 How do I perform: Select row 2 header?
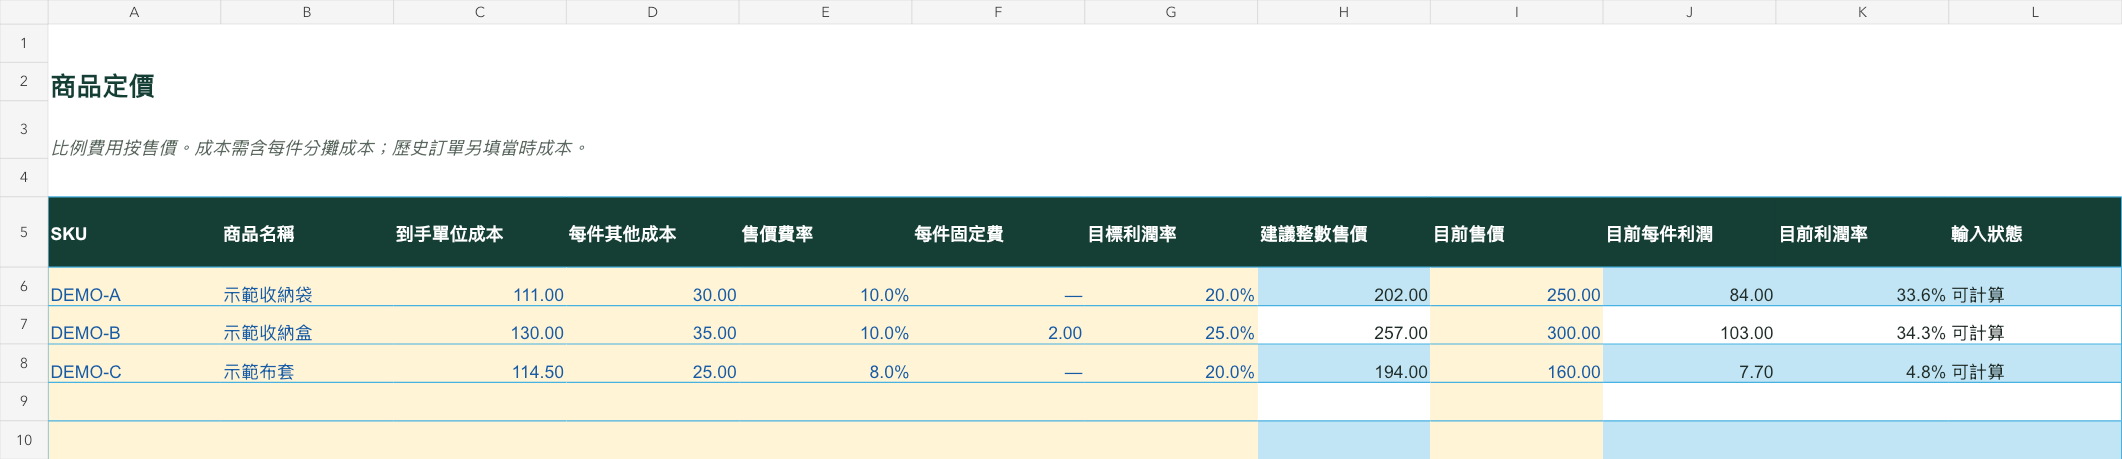(x=24, y=81)
